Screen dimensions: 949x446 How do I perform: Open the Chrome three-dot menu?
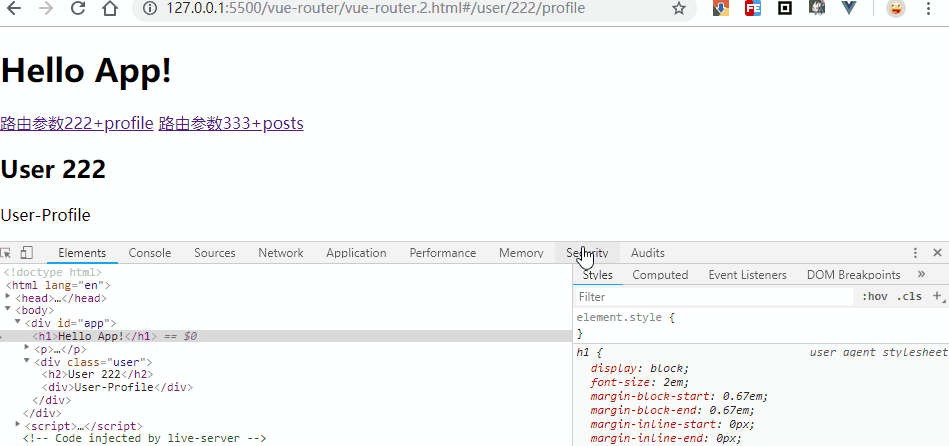click(x=928, y=8)
